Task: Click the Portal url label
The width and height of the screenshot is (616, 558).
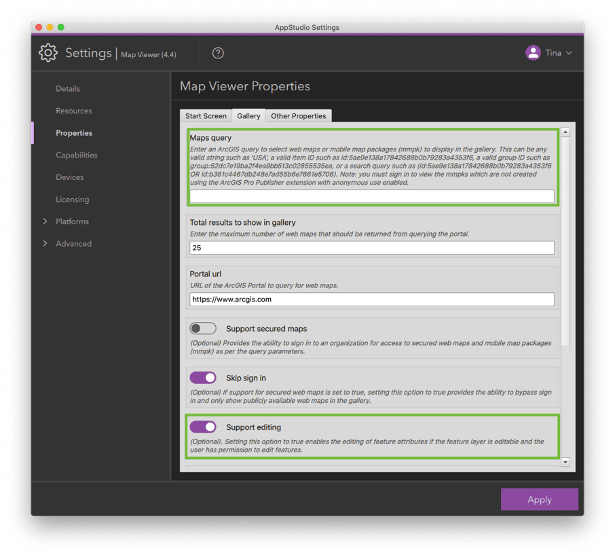Action: point(205,274)
